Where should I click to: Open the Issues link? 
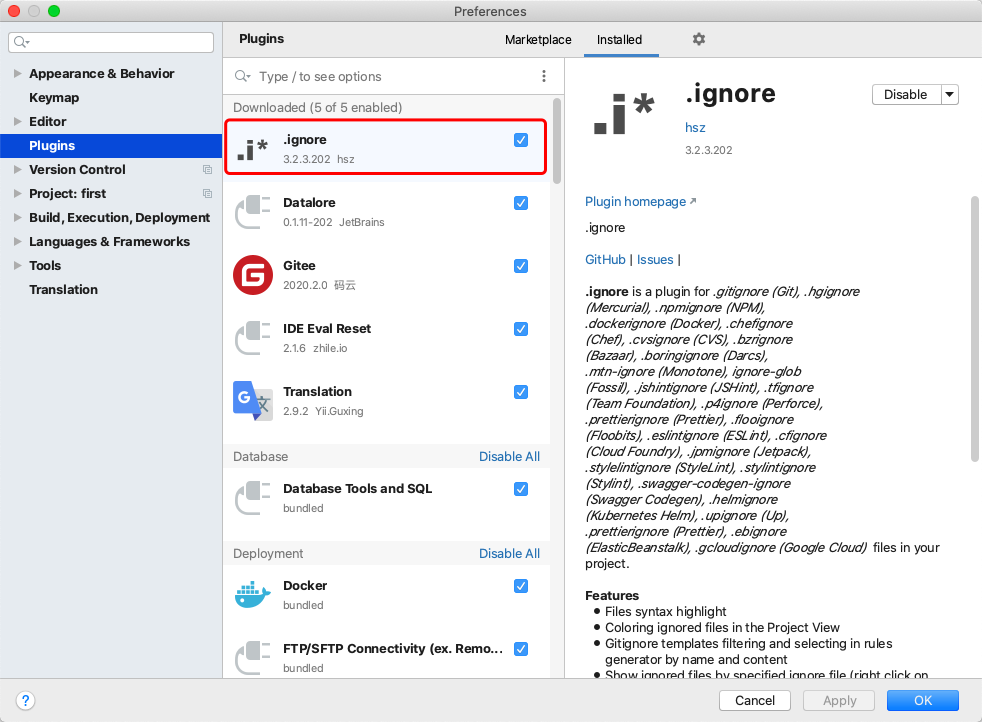pyautogui.click(x=655, y=259)
